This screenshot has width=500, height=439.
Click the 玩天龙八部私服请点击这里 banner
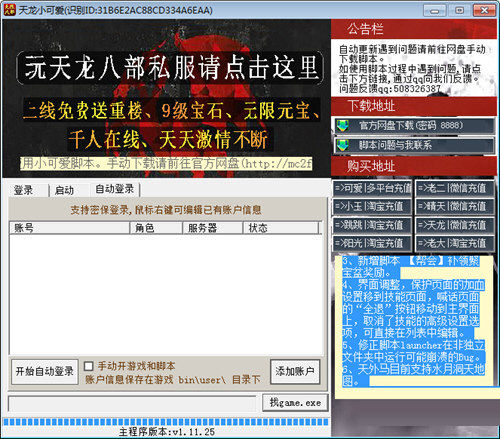pos(170,68)
